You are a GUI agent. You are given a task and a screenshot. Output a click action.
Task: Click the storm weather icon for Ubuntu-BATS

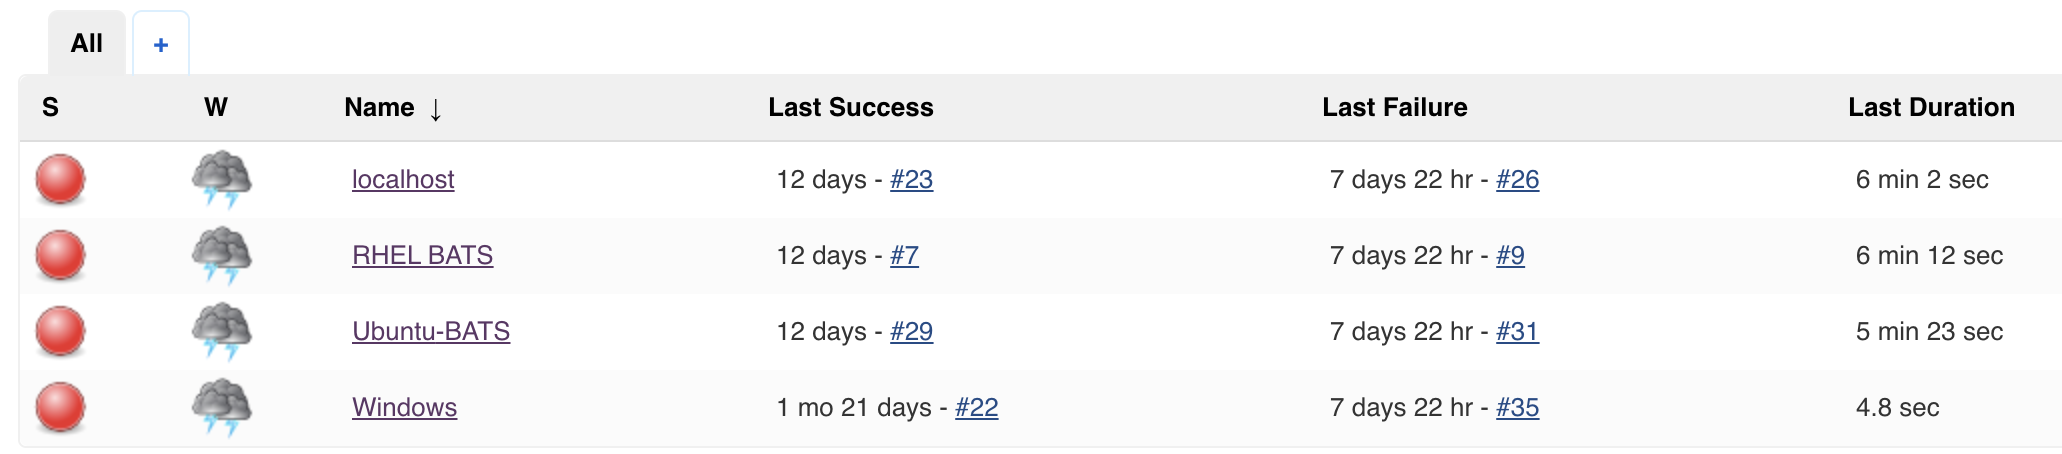221,331
